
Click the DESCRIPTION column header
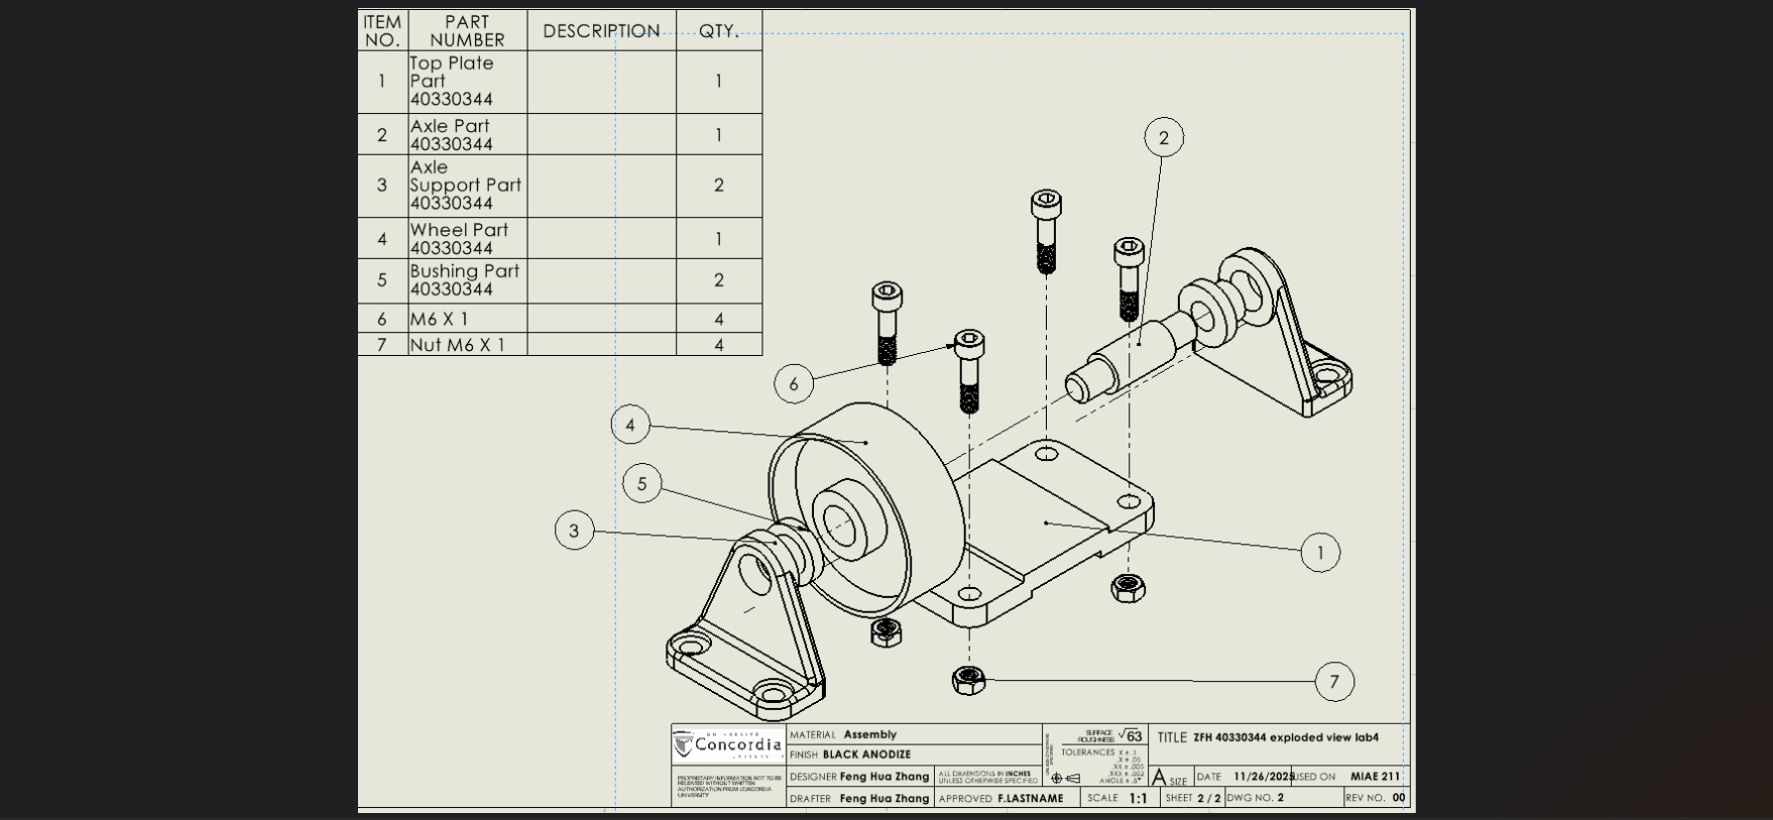[x=601, y=31]
